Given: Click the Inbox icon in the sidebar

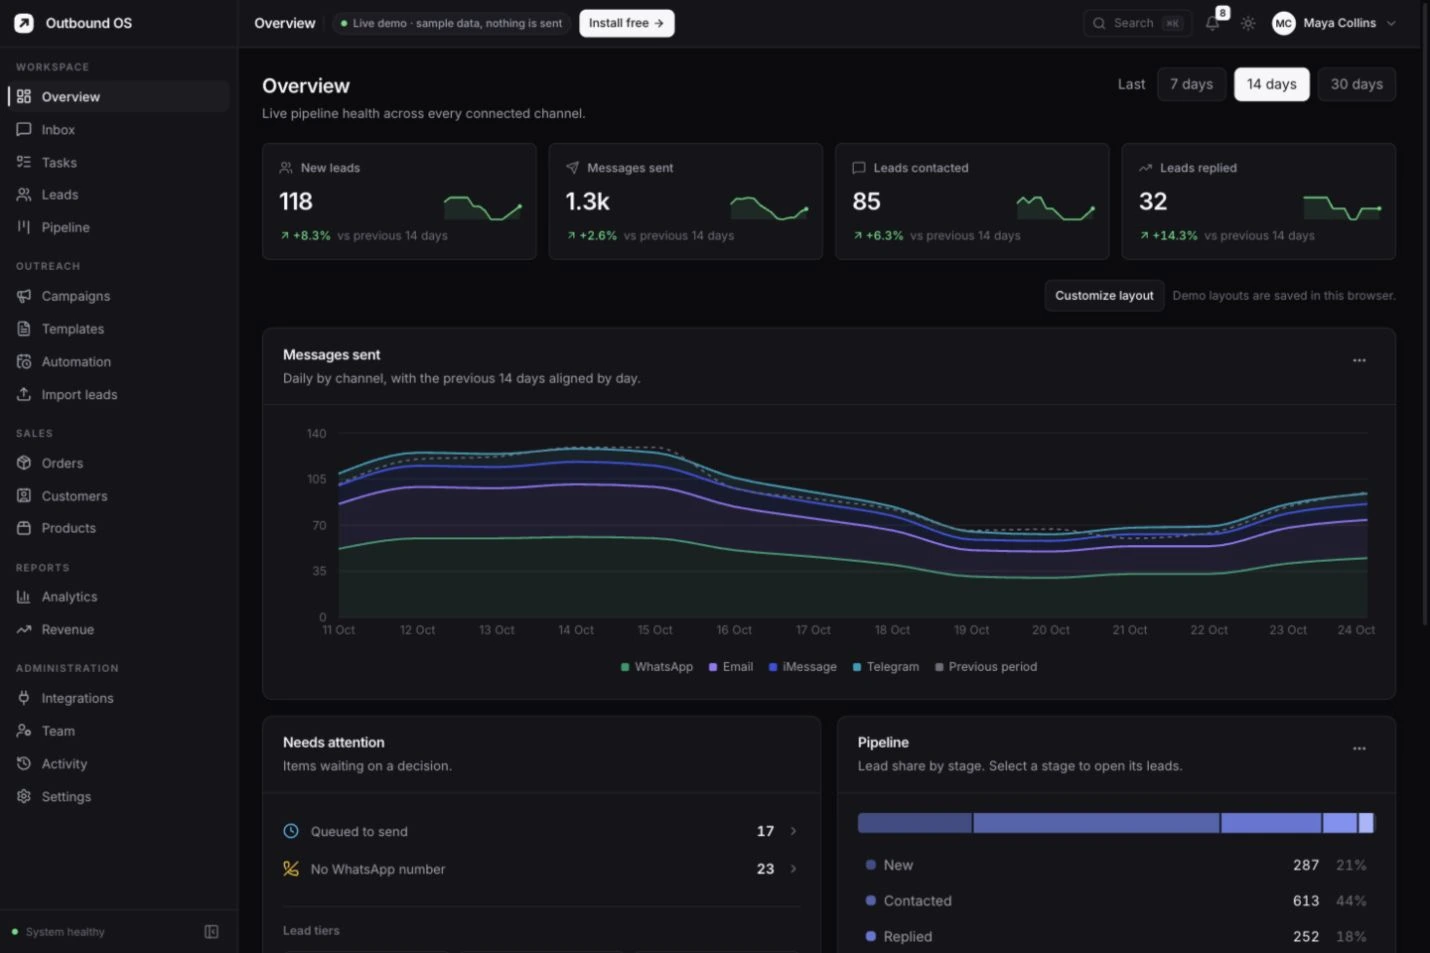Looking at the screenshot, I should [24, 130].
